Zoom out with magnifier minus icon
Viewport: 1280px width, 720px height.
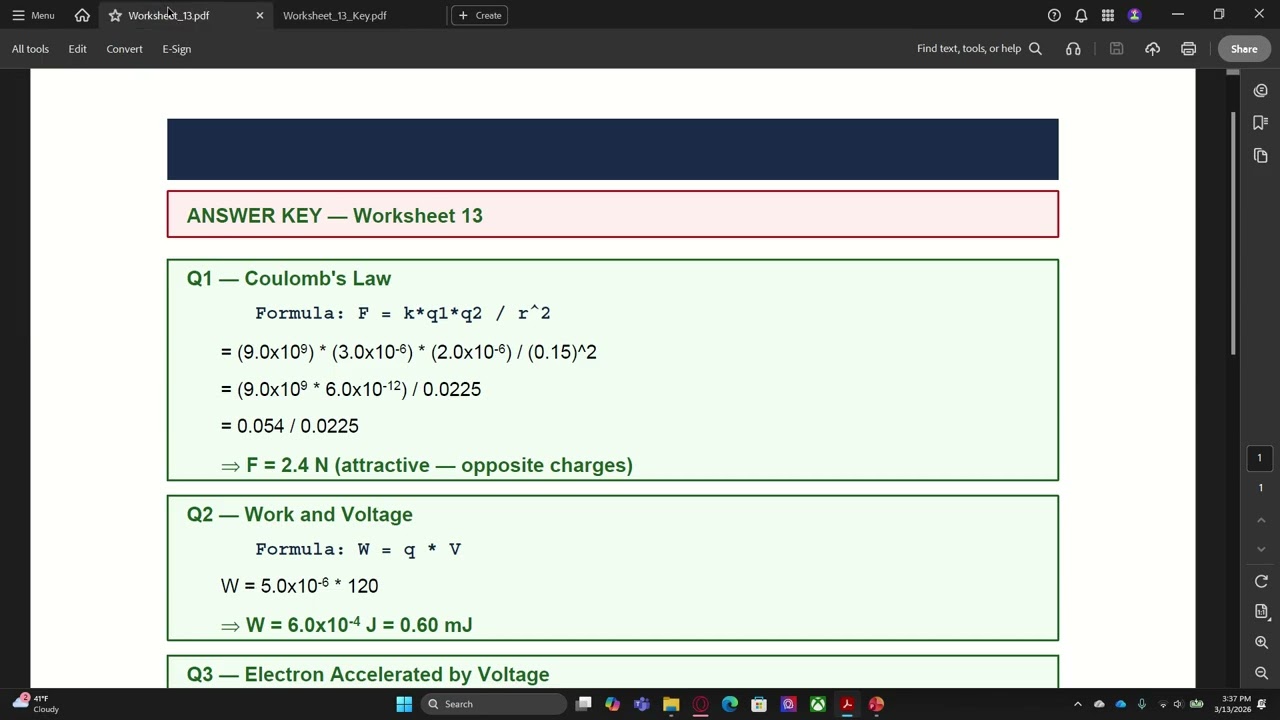1260,673
